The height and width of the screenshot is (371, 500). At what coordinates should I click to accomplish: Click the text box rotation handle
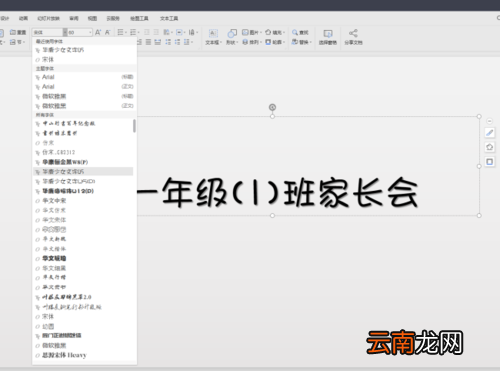pos(272,107)
